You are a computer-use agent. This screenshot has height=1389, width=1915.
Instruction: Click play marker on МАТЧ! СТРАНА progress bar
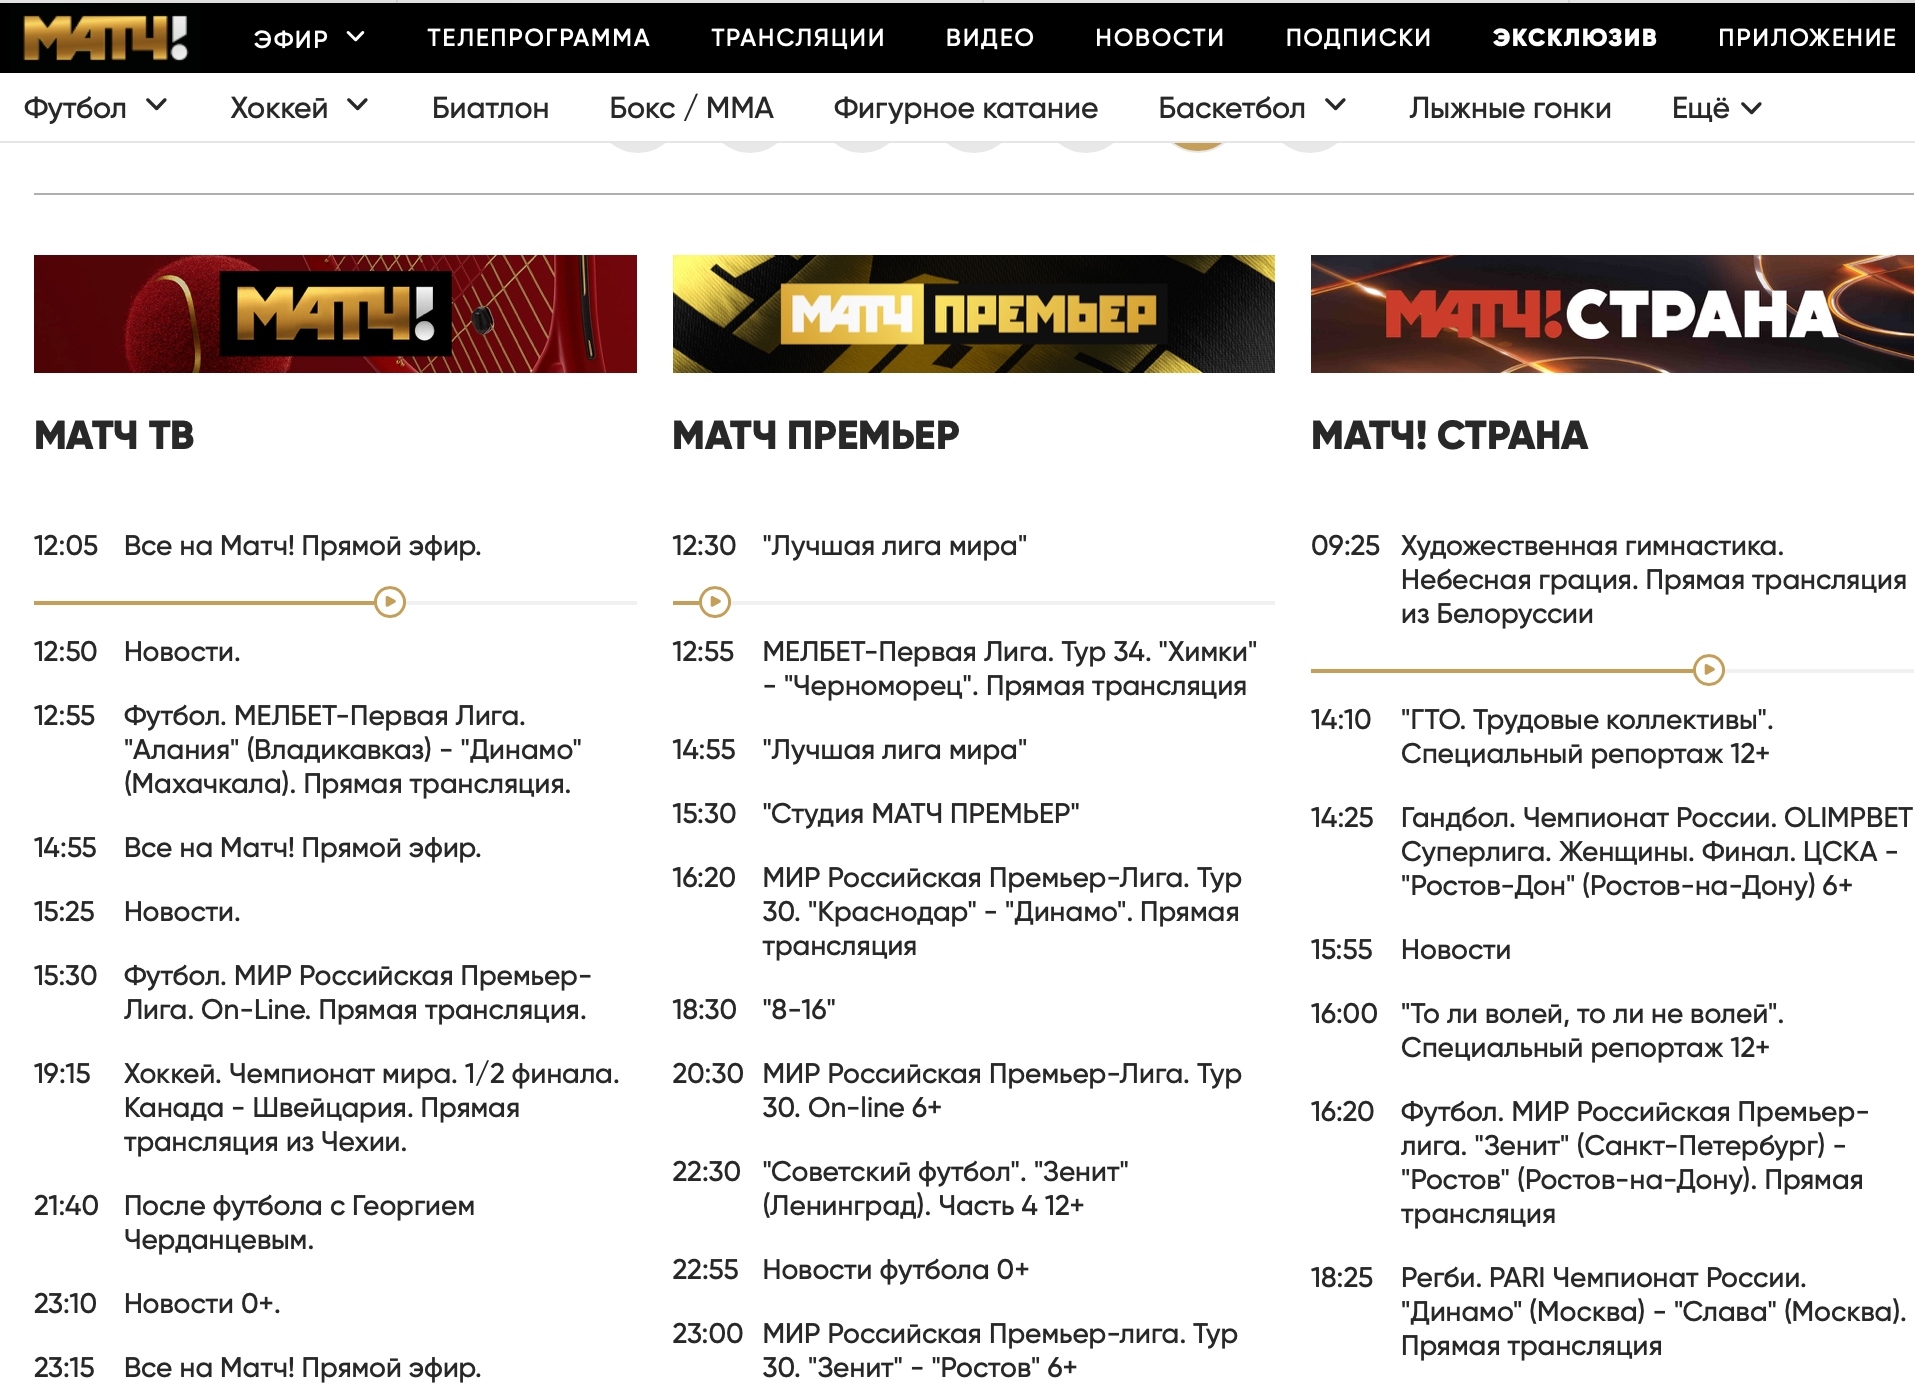pyautogui.click(x=1709, y=670)
